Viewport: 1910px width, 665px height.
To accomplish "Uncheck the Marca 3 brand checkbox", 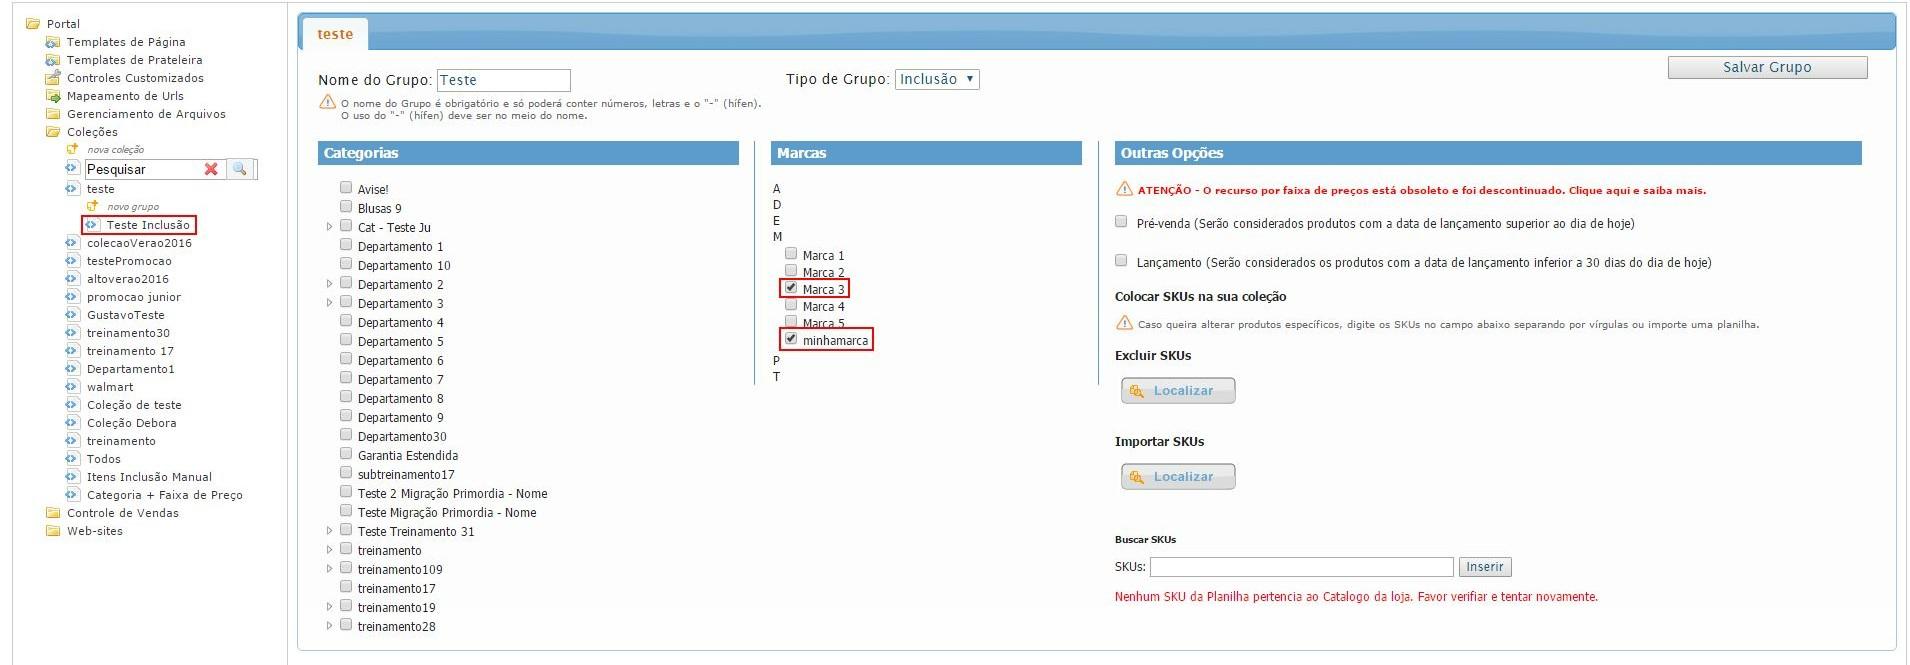I will pyautogui.click(x=791, y=287).
